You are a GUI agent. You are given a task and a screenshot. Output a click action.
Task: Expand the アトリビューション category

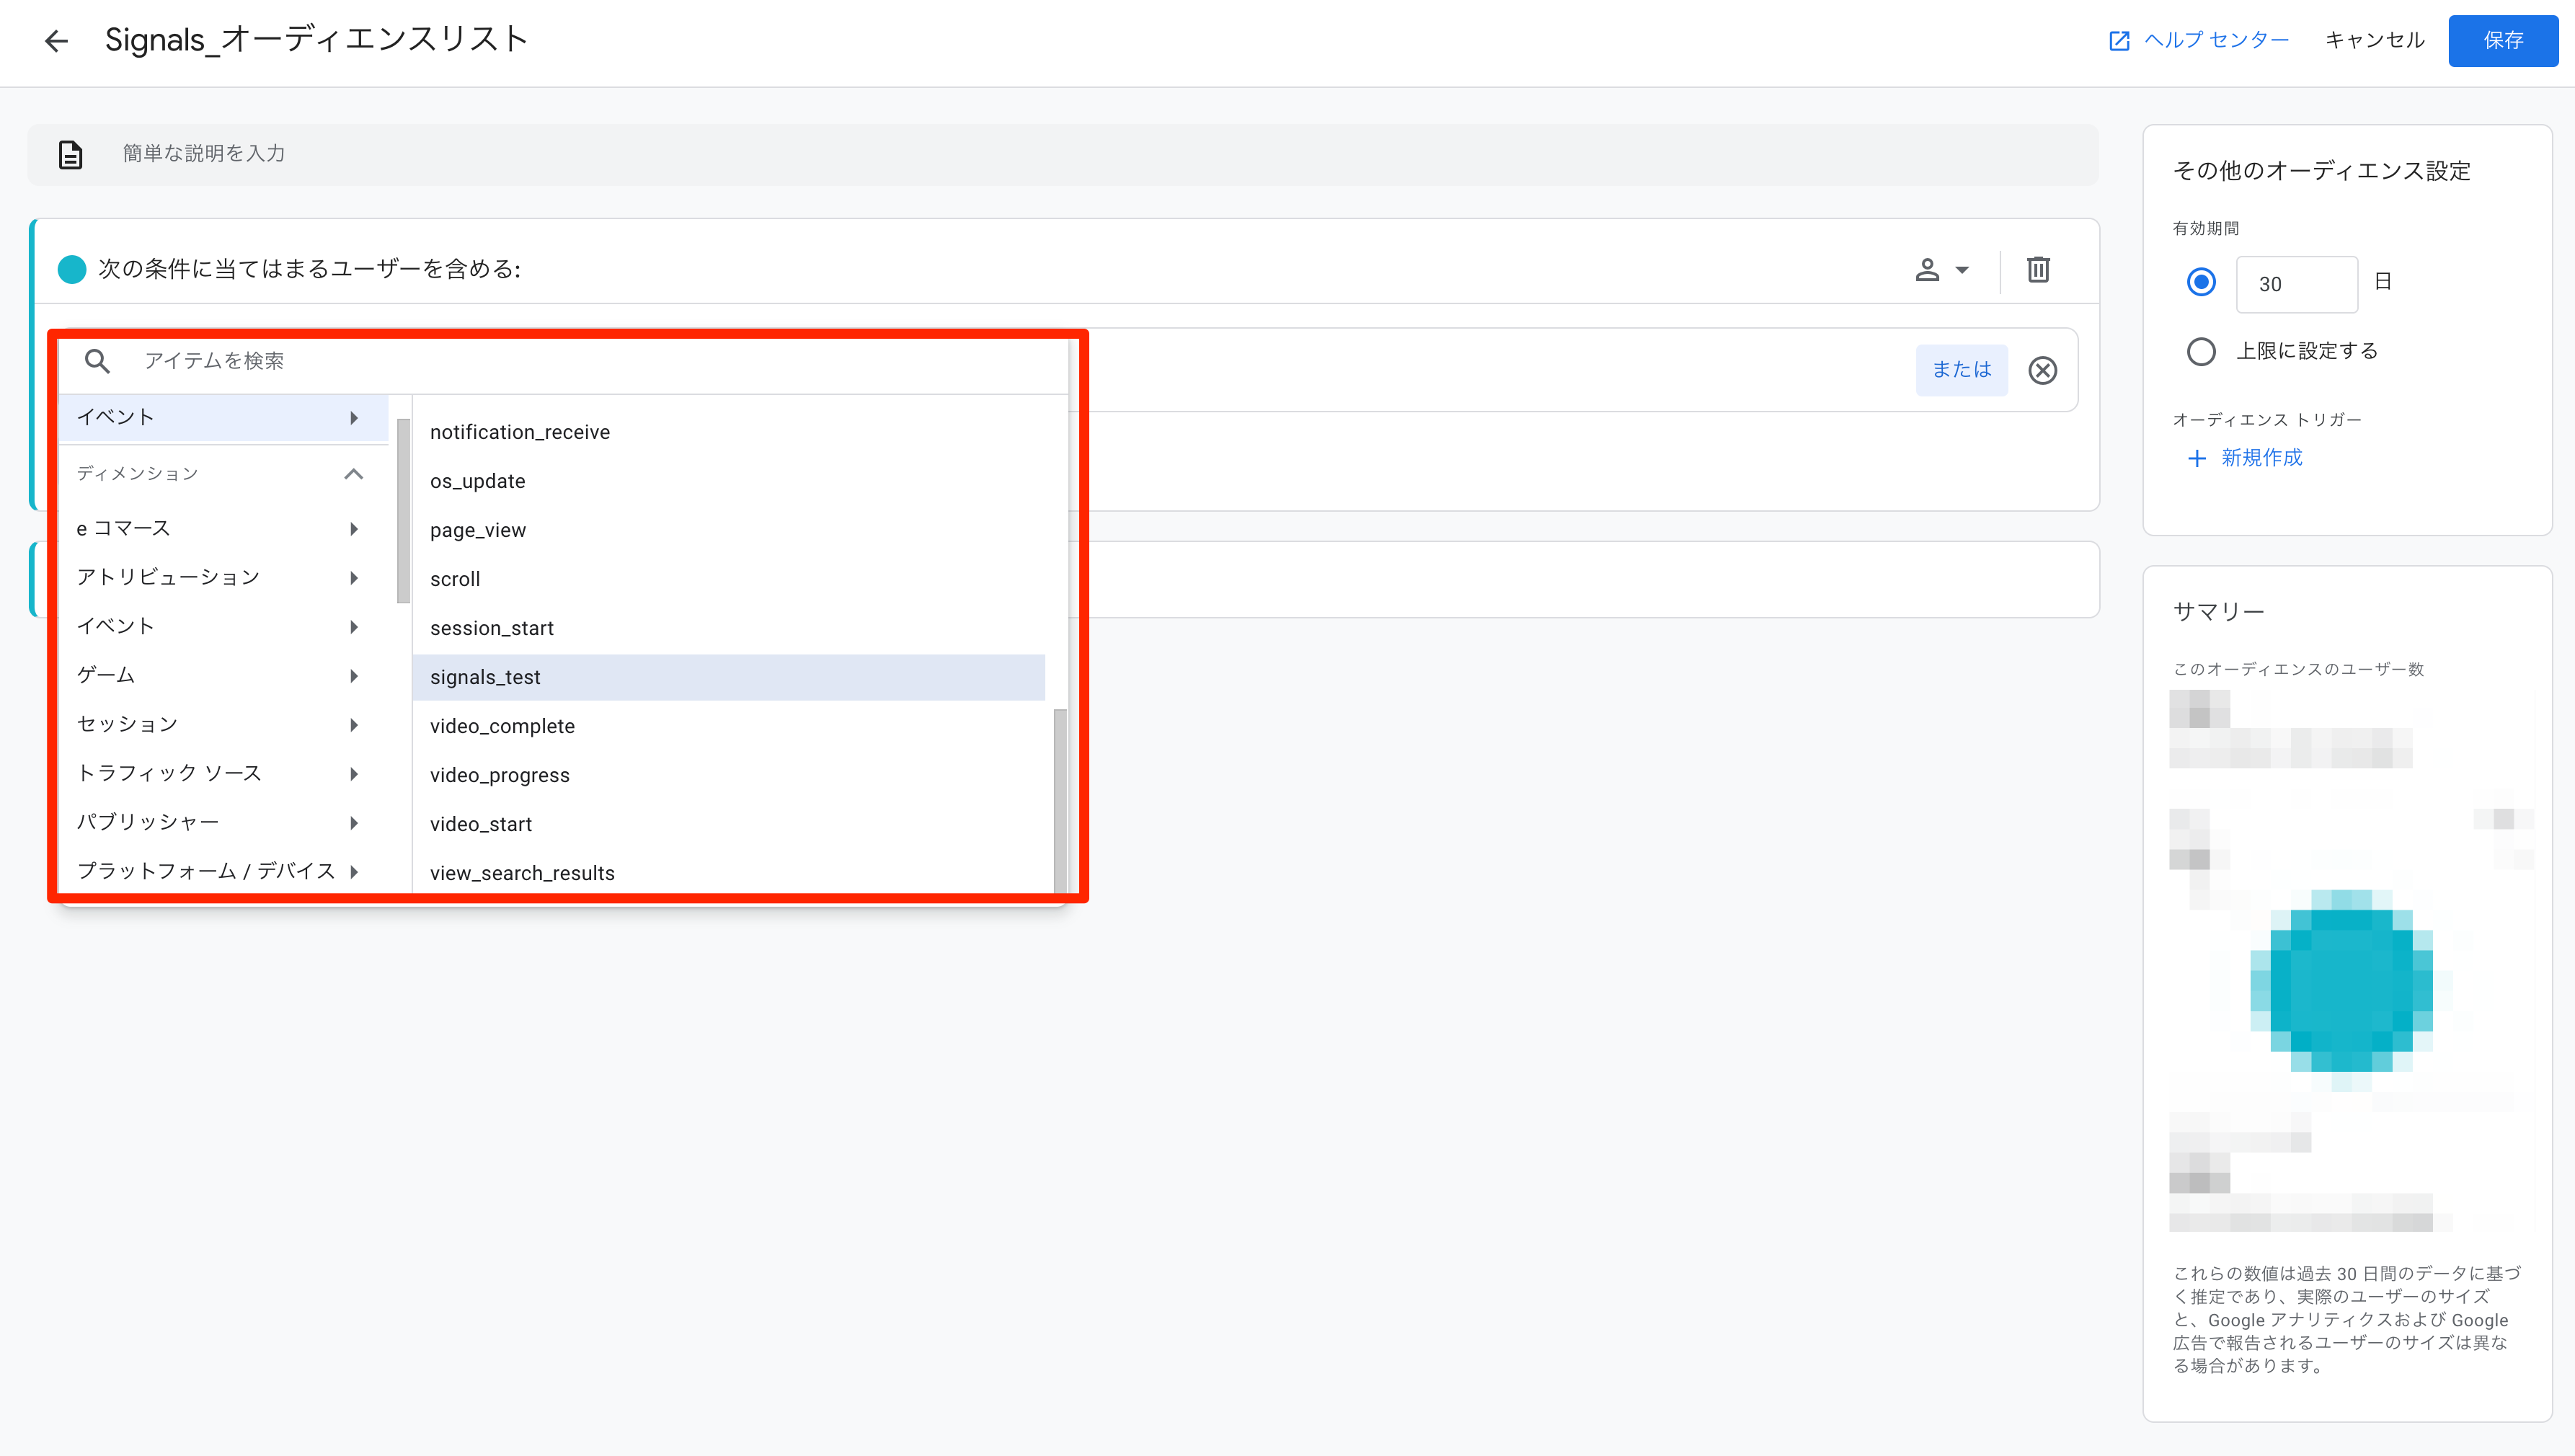224,577
